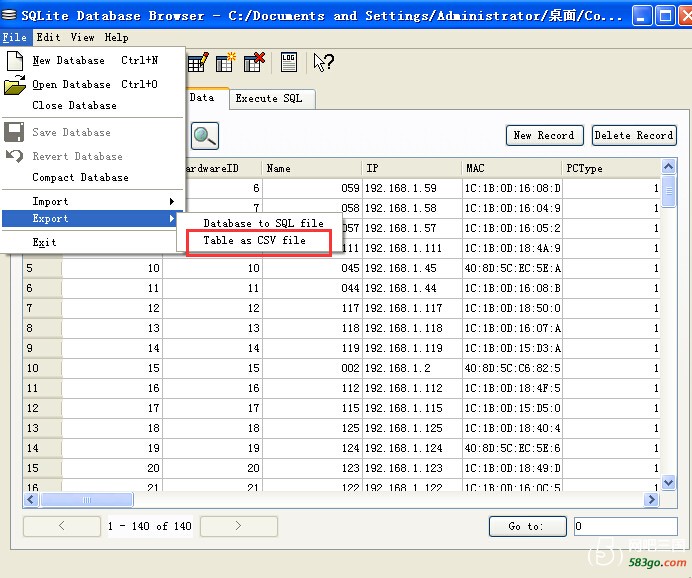This screenshot has height=578, width=692.
Task: Click the previous page arrow button
Action: 62,526
